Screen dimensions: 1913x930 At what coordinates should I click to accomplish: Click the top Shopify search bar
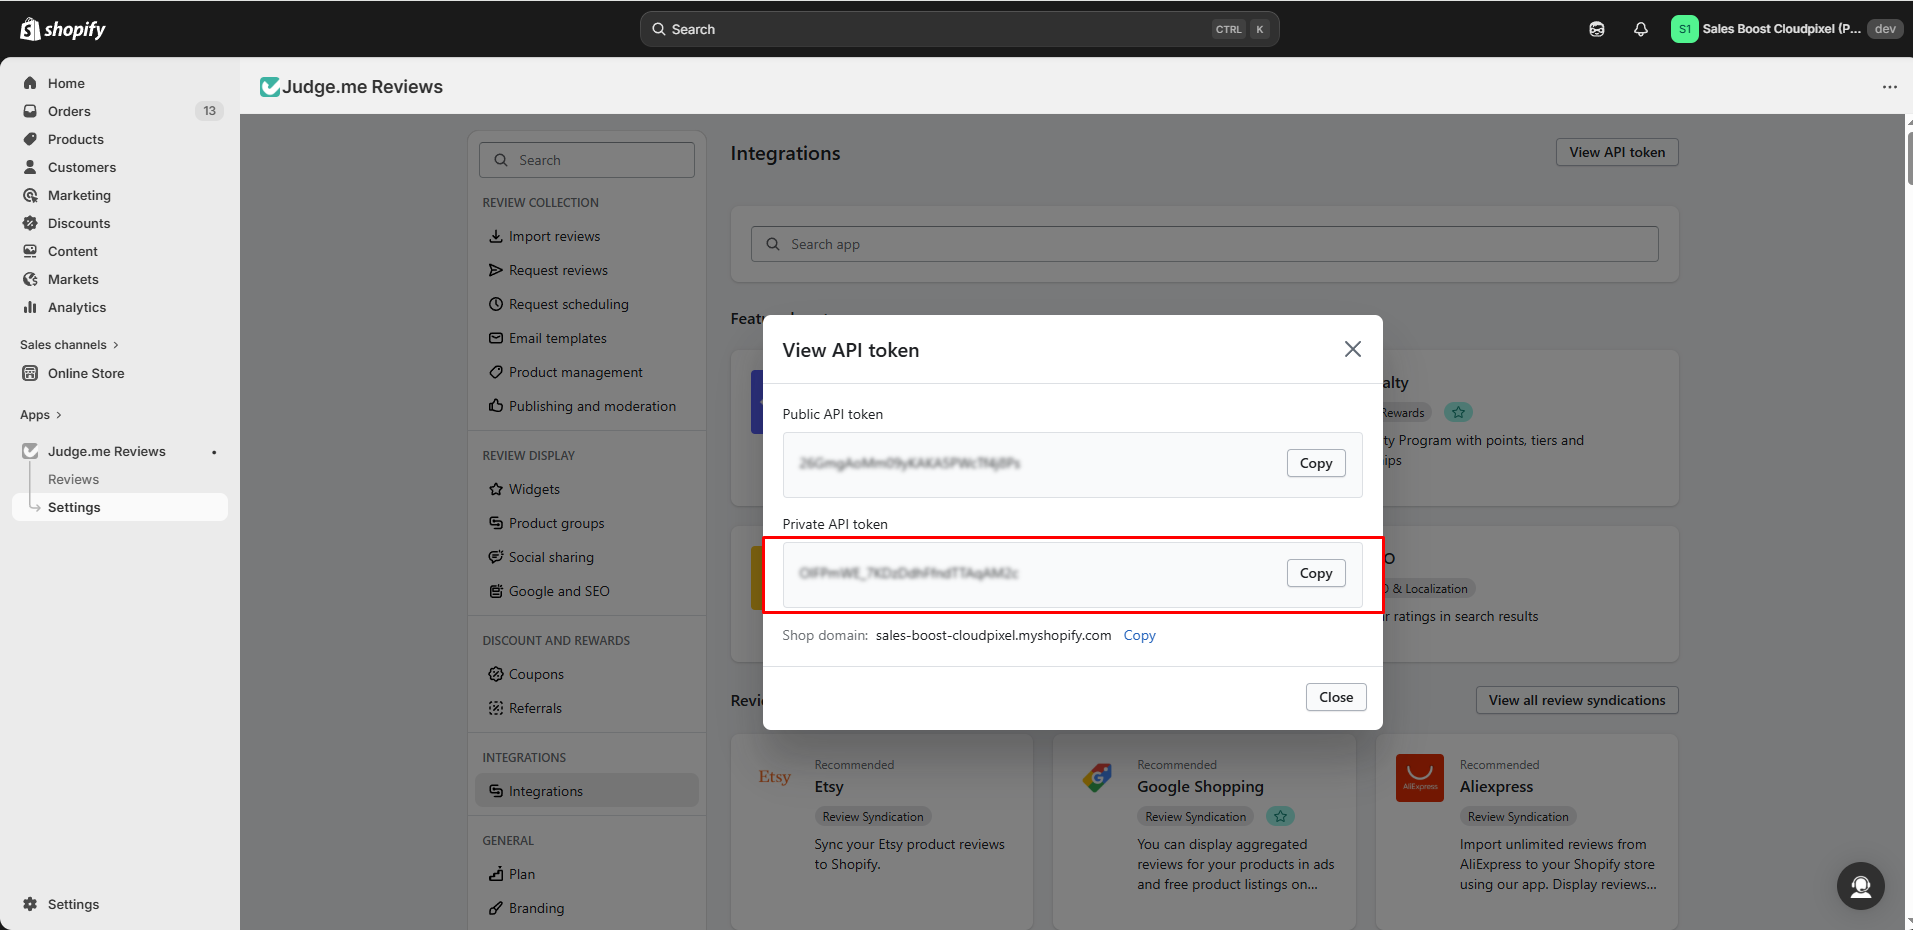click(x=958, y=29)
